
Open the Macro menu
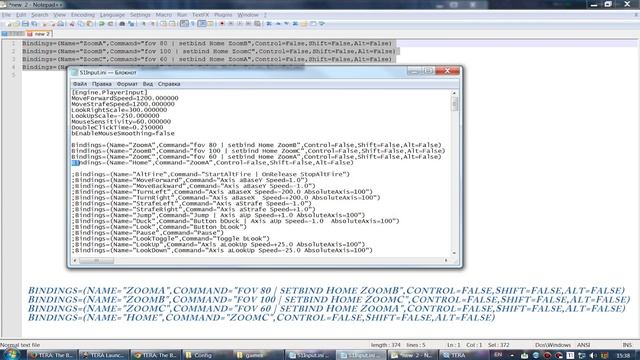(164, 15)
